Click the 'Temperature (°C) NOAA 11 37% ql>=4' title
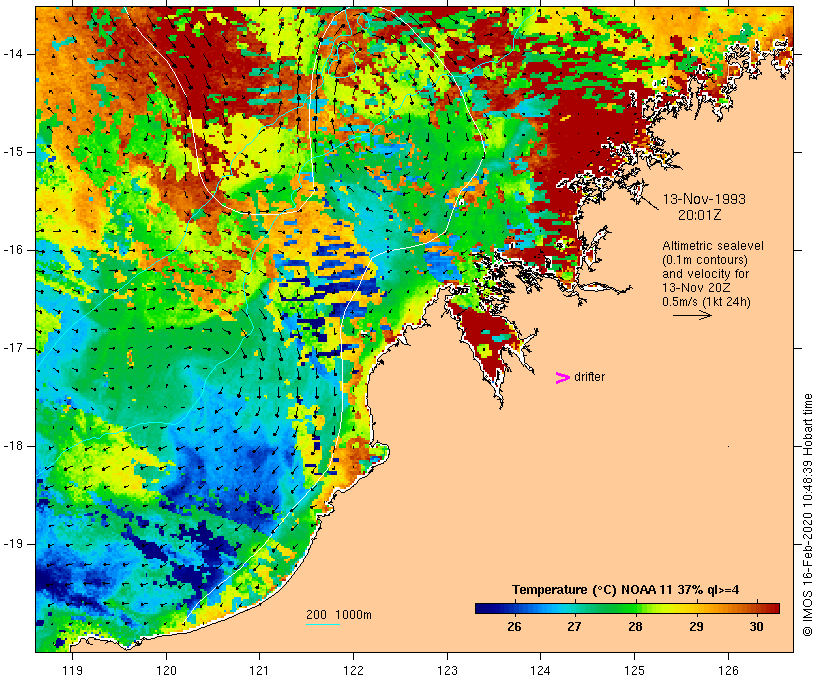 click(x=625, y=590)
